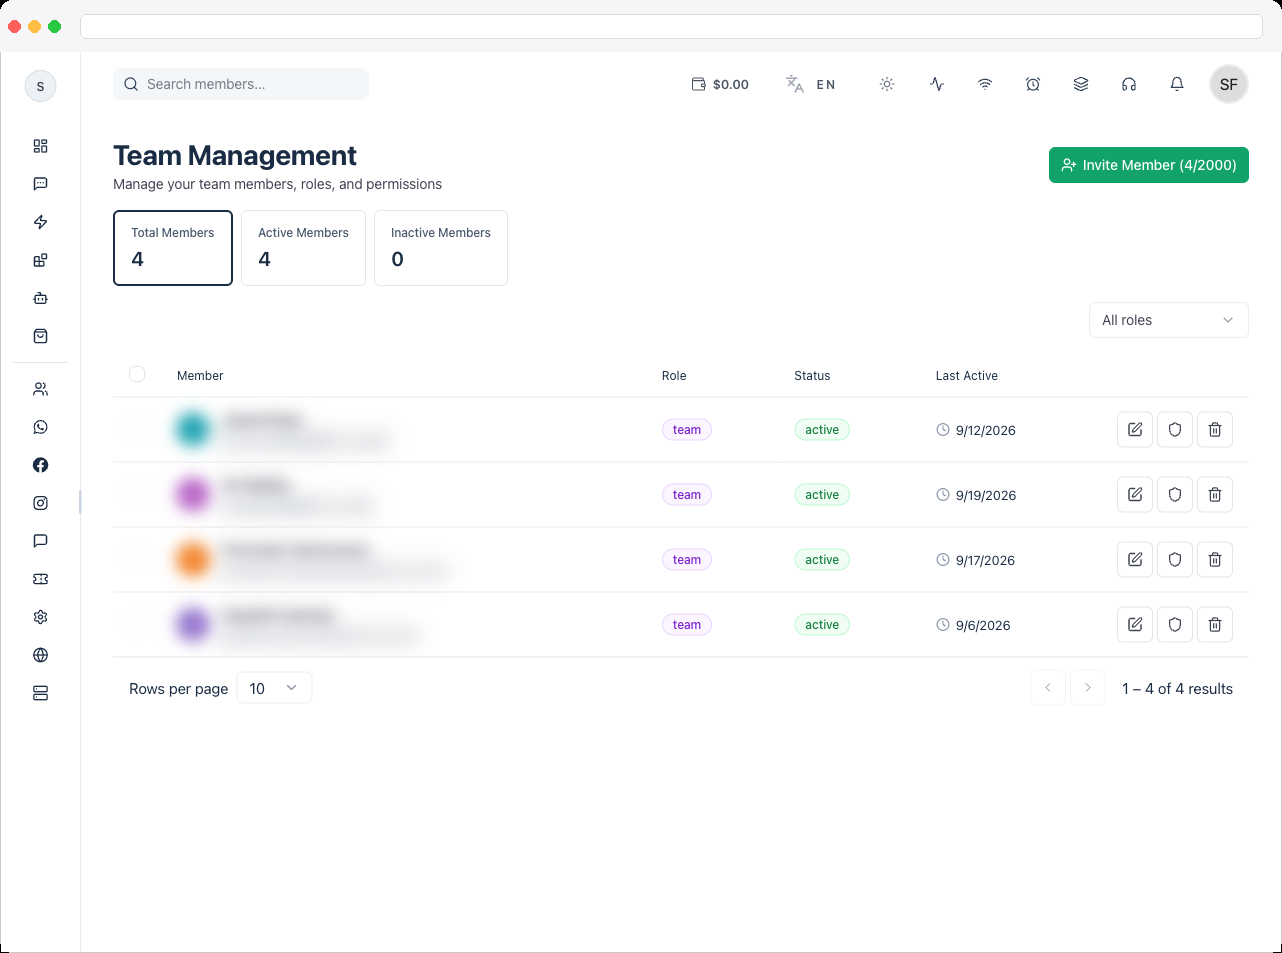Image resolution: width=1282 pixels, height=953 pixels.
Task: Open the notifications bell icon
Action: click(1177, 84)
